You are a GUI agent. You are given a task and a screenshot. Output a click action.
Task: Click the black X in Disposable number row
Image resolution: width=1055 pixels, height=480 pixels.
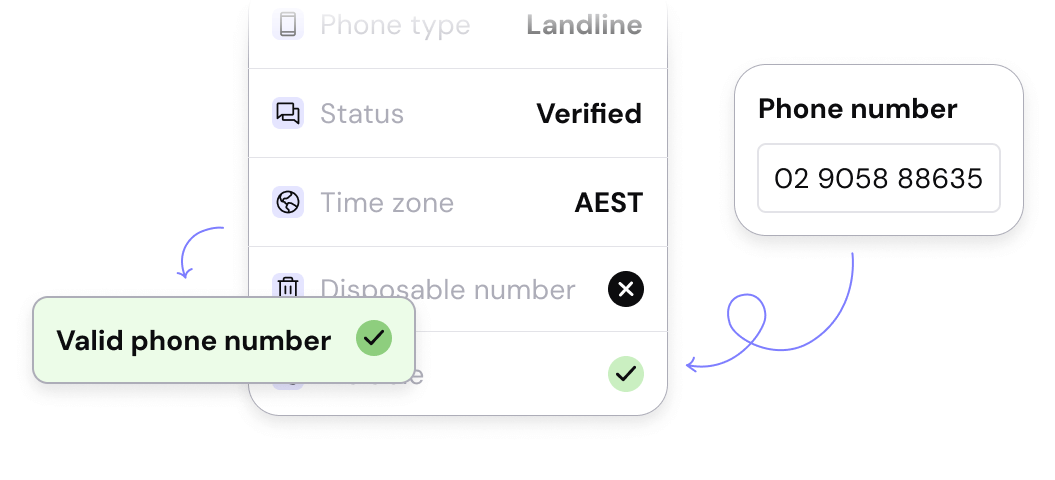click(x=626, y=290)
